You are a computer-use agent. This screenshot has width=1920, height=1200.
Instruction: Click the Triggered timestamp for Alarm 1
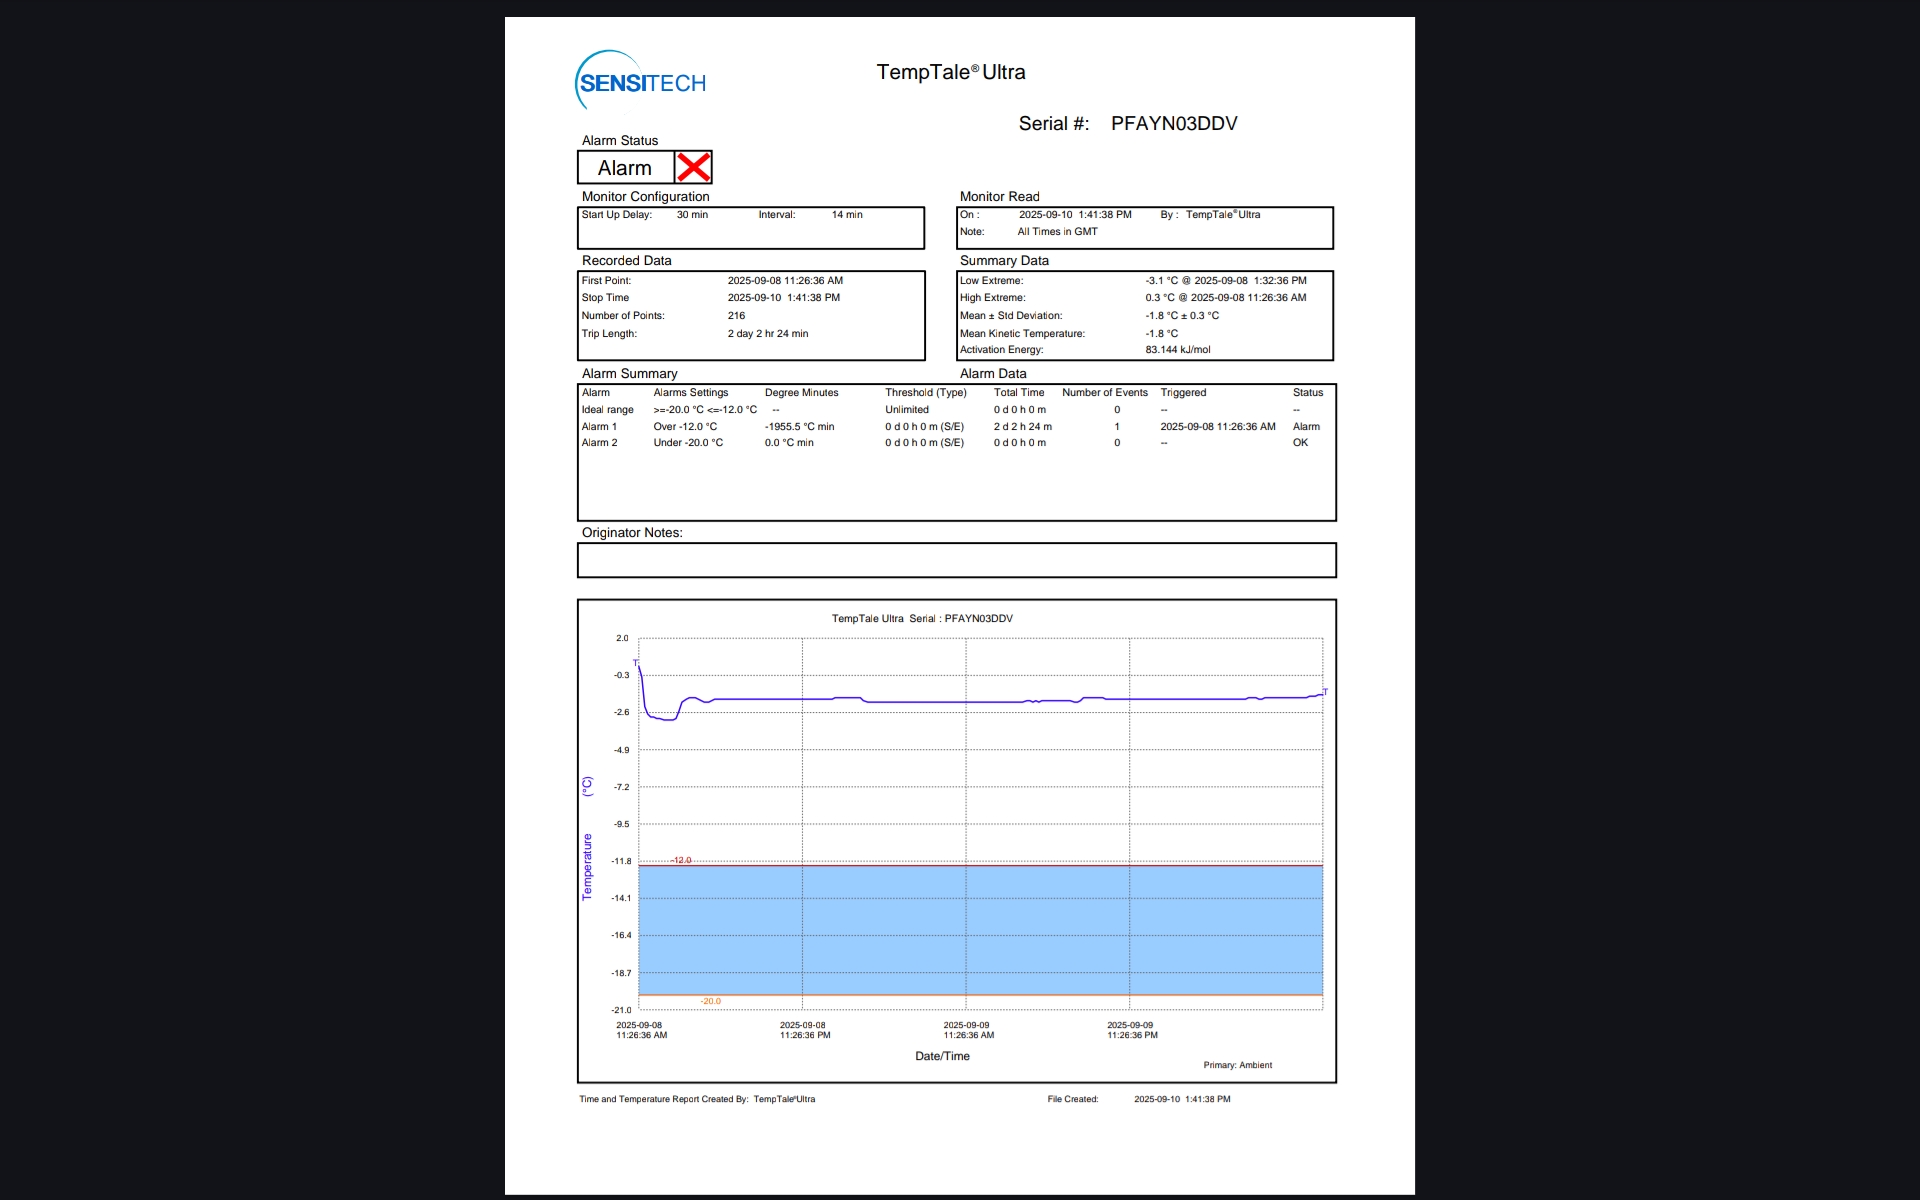tap(1217, 426)
